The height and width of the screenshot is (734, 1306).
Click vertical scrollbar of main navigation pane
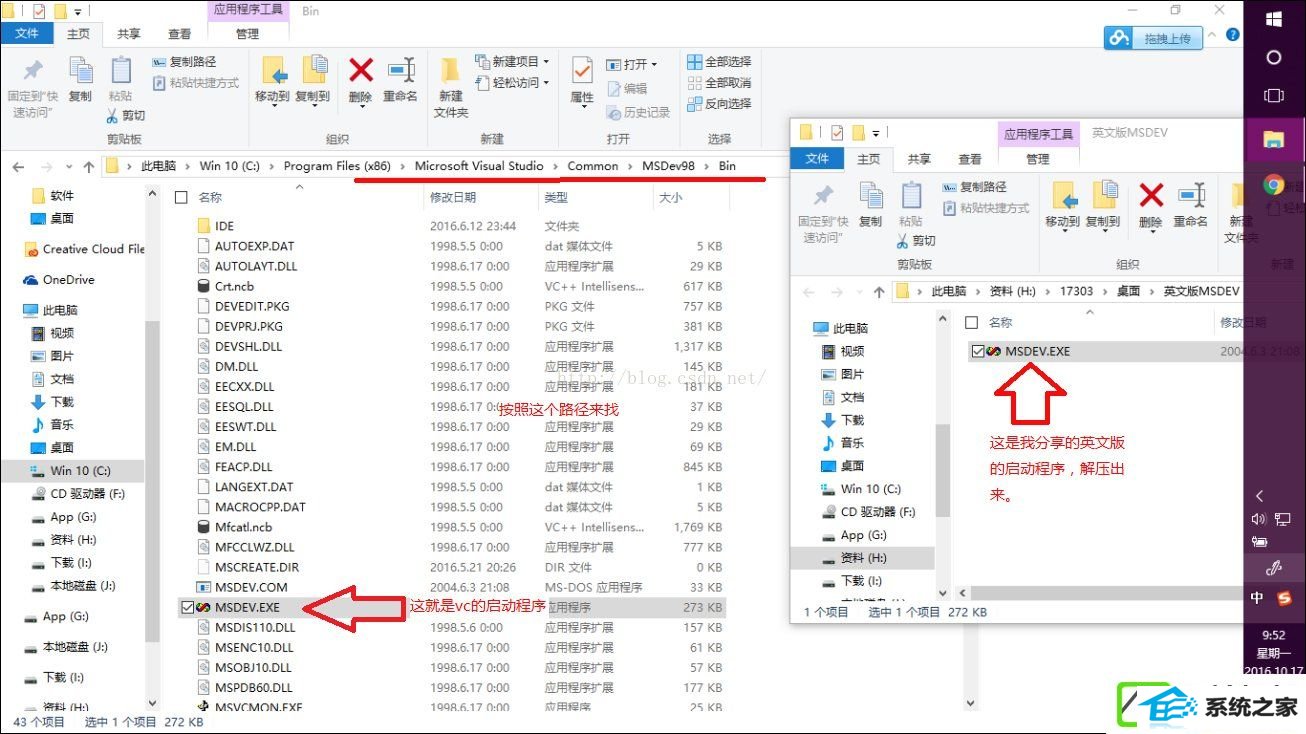click(x=153, y=480)
